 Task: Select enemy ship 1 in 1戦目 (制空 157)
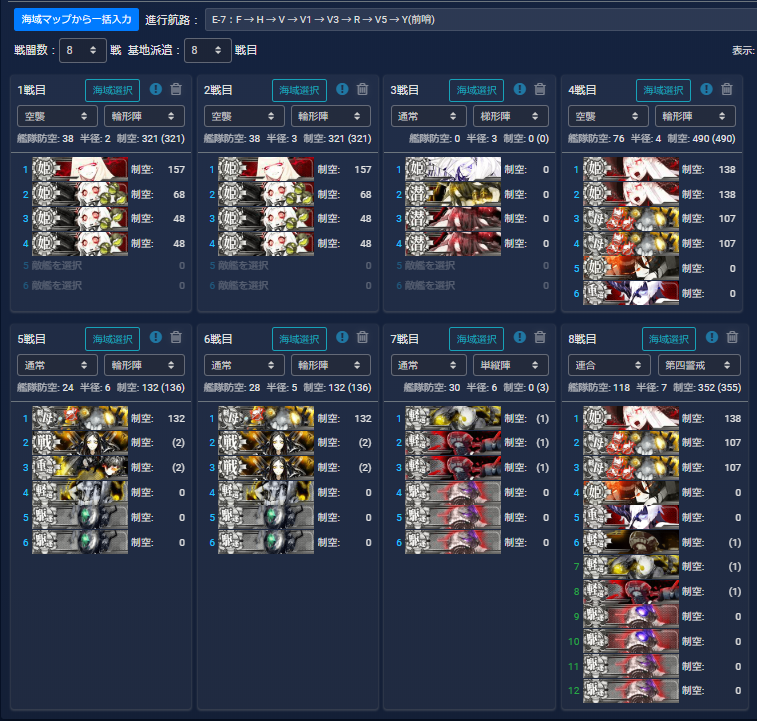(x=80, y=169)
